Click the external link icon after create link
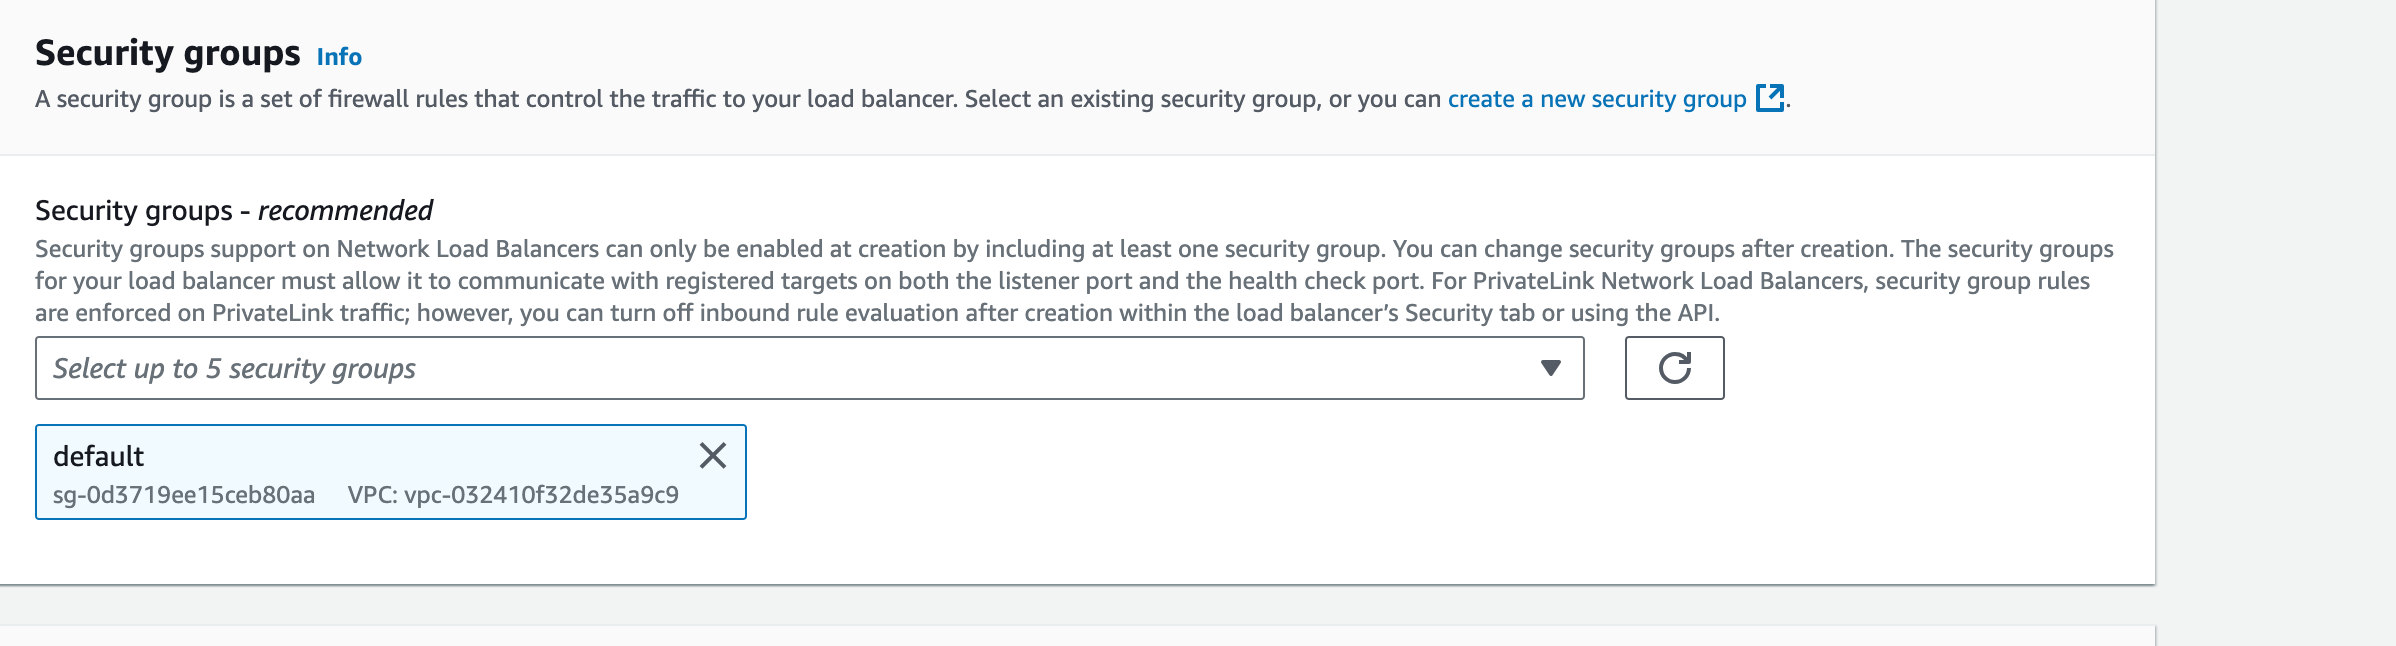Screen dimensions: 2396x646 1770,98
